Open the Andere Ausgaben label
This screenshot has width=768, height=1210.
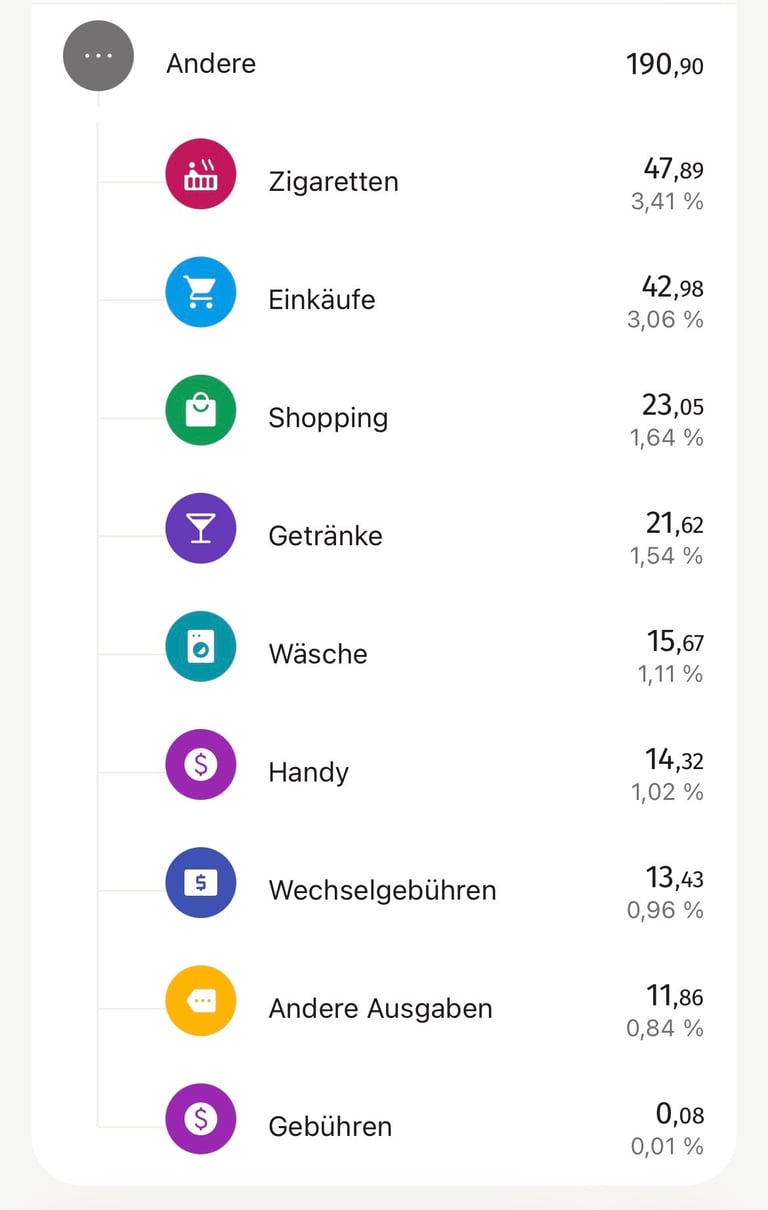point(380,1008)
